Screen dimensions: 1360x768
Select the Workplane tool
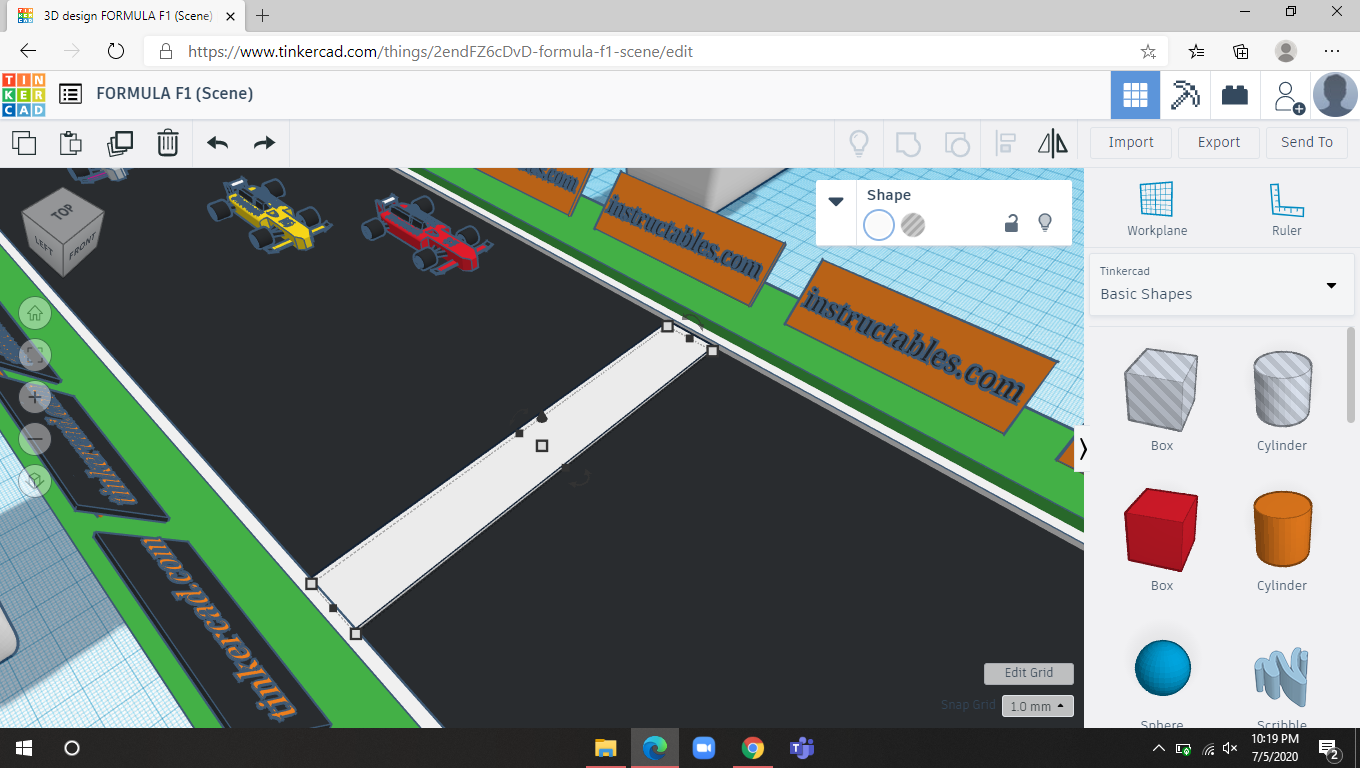pyautogui.click(x=1157, y=205)
